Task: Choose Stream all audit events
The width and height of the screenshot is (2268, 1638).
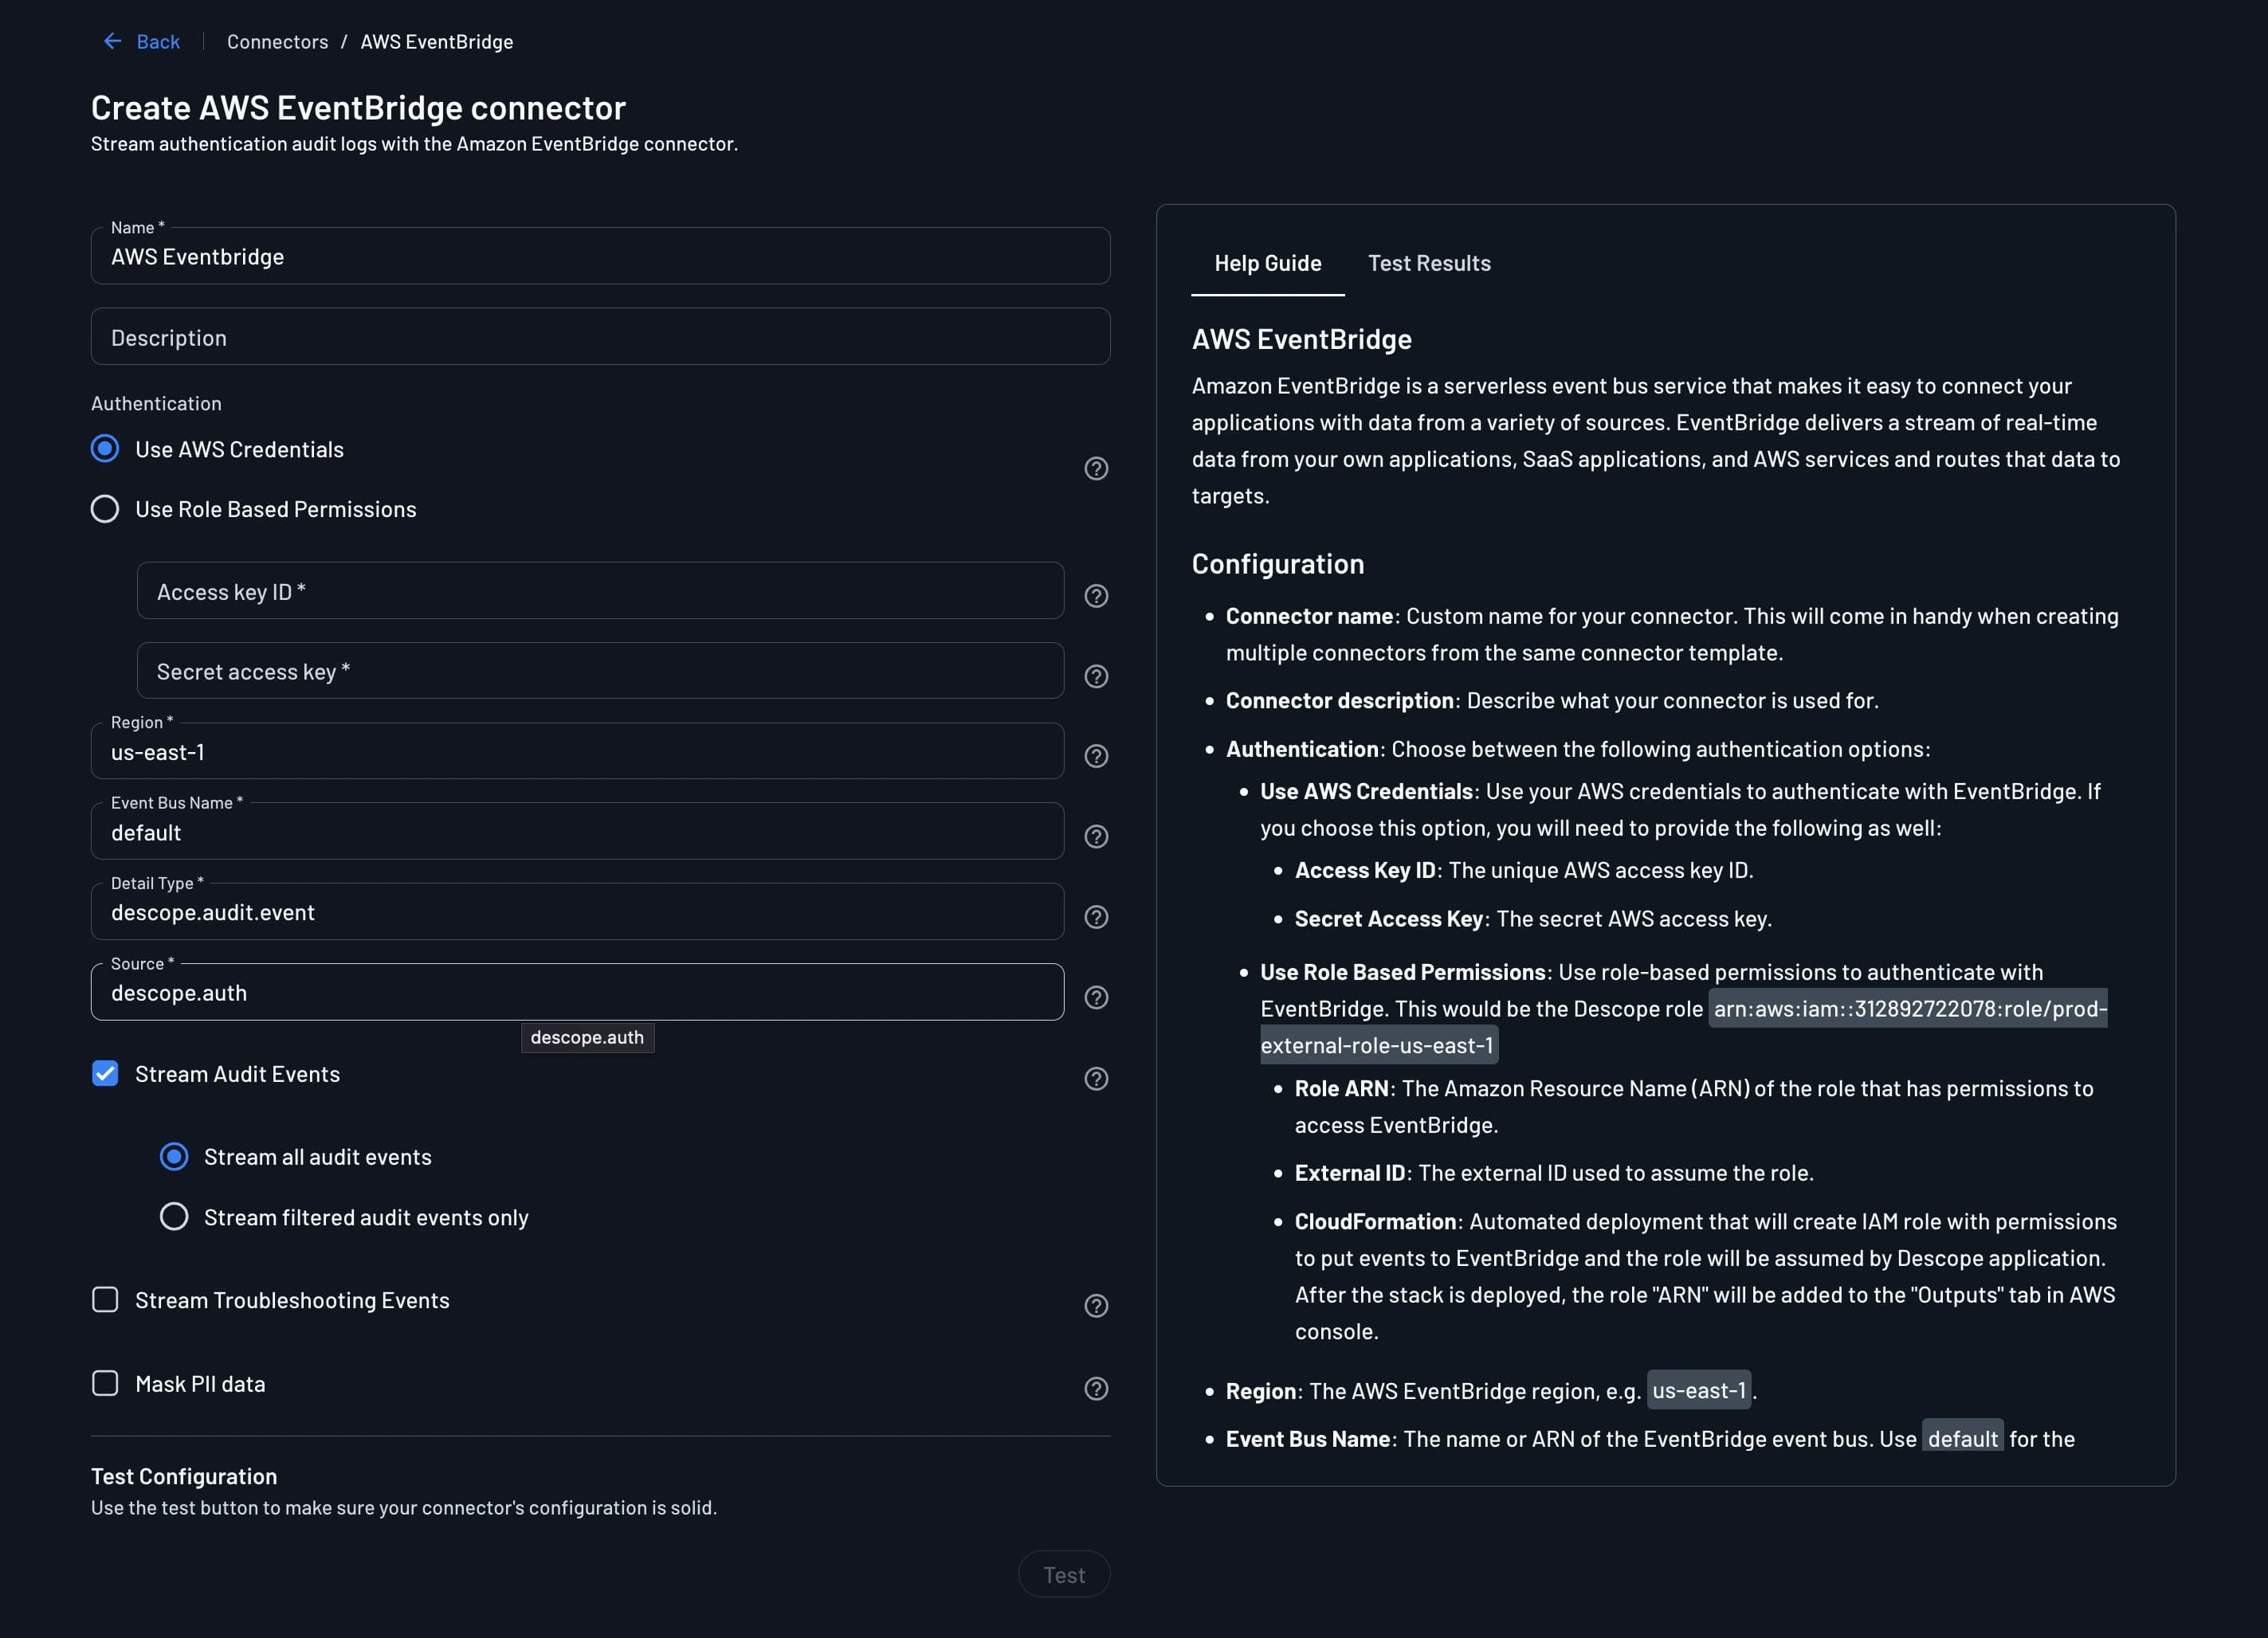Action: coord(174,1156)
